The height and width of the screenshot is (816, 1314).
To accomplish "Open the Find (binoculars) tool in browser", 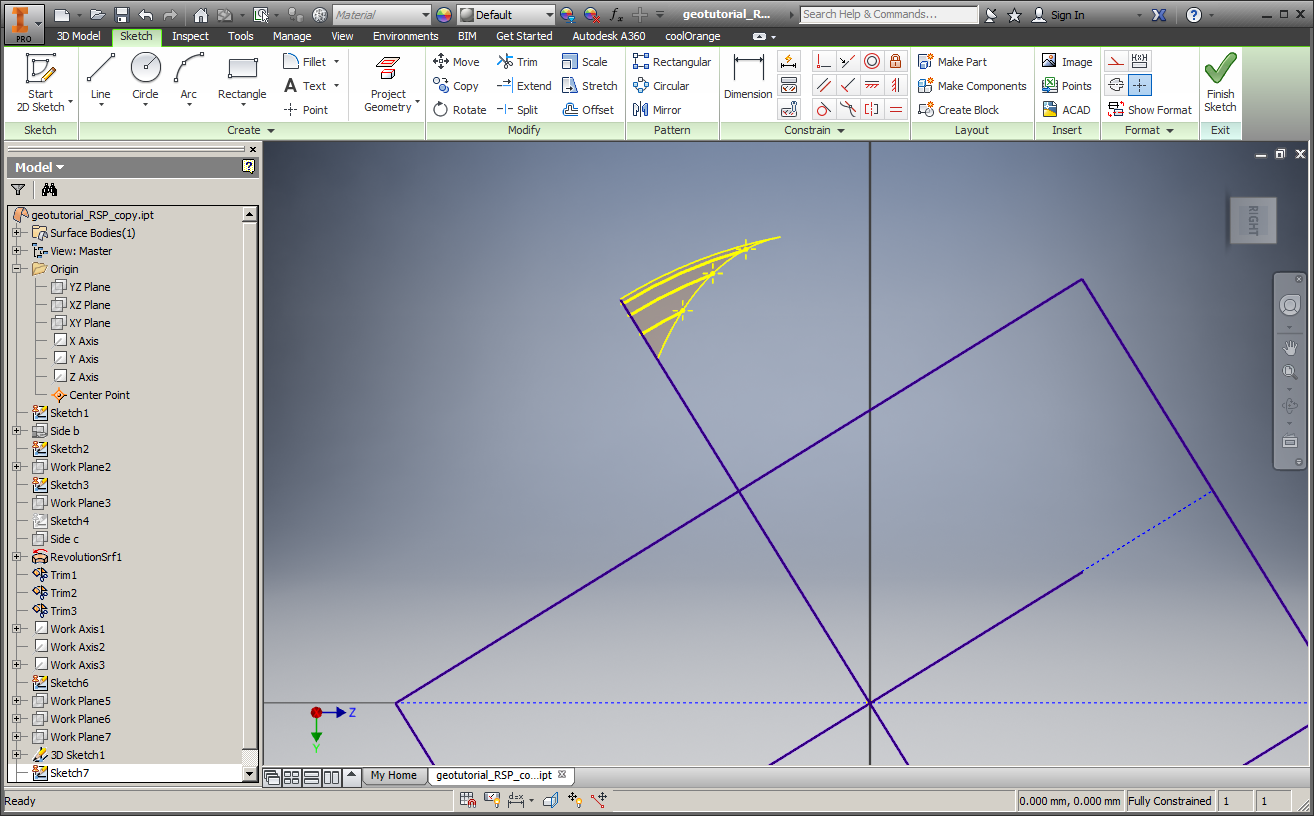I will click(x=49, y=189).
